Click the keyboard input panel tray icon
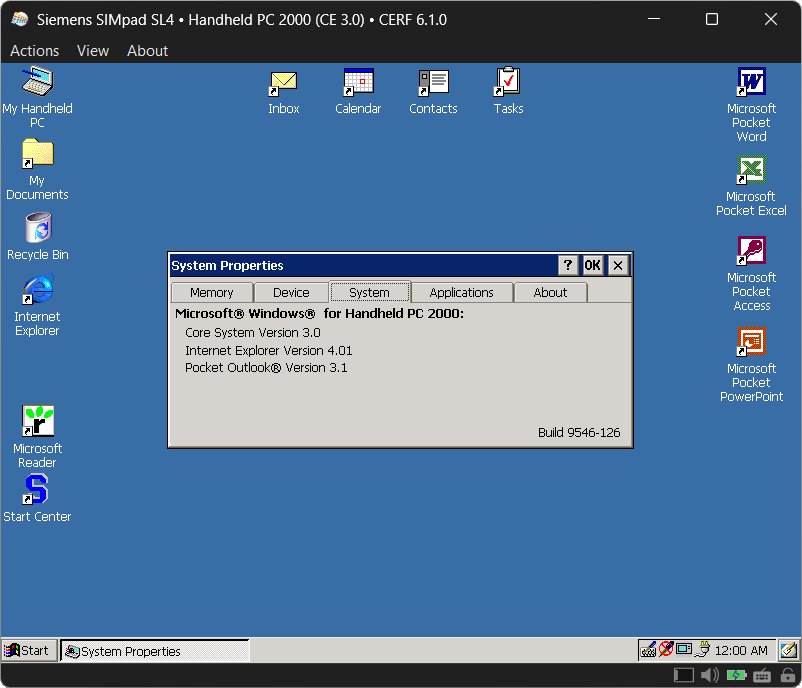Viewport: 802px width, 688px height. pos(648,650)
